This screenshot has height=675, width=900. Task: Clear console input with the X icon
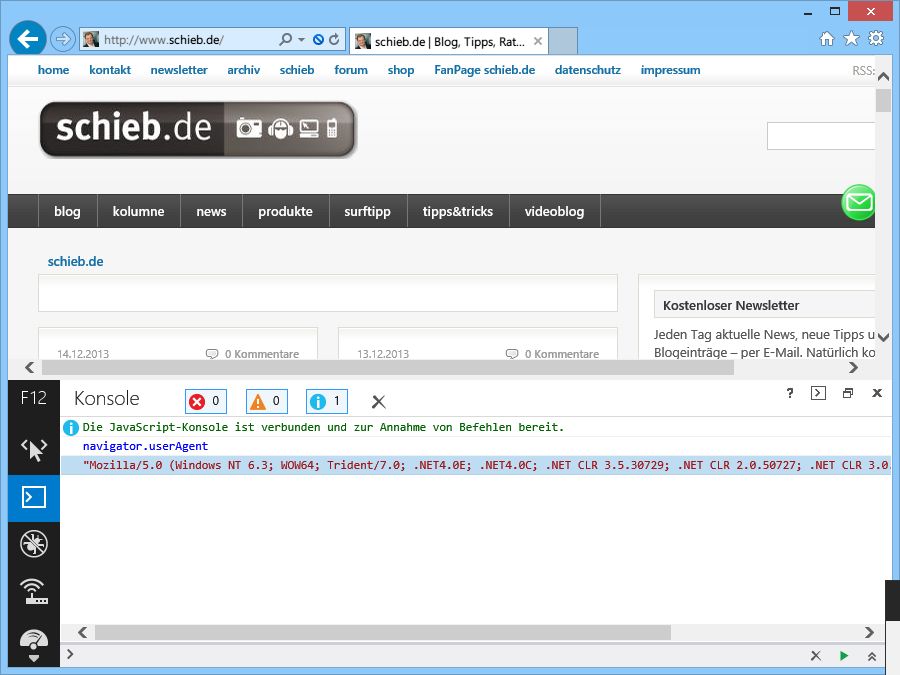coord(815,655)
